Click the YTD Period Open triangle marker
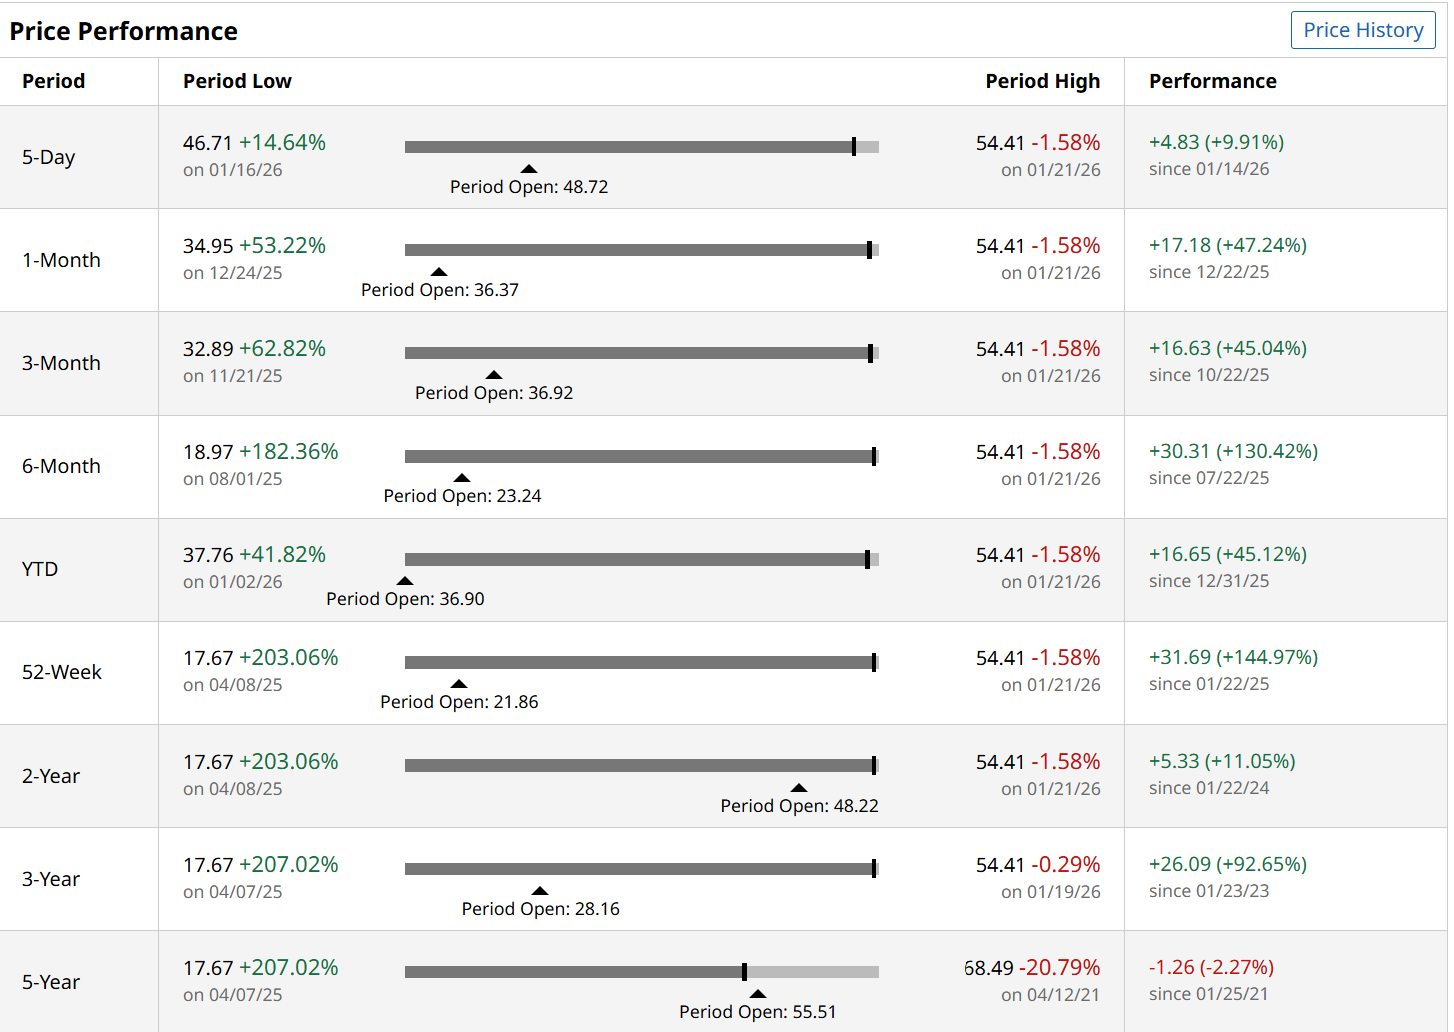The width and height of the screenshot is (1454, 1032). [405, 581]
